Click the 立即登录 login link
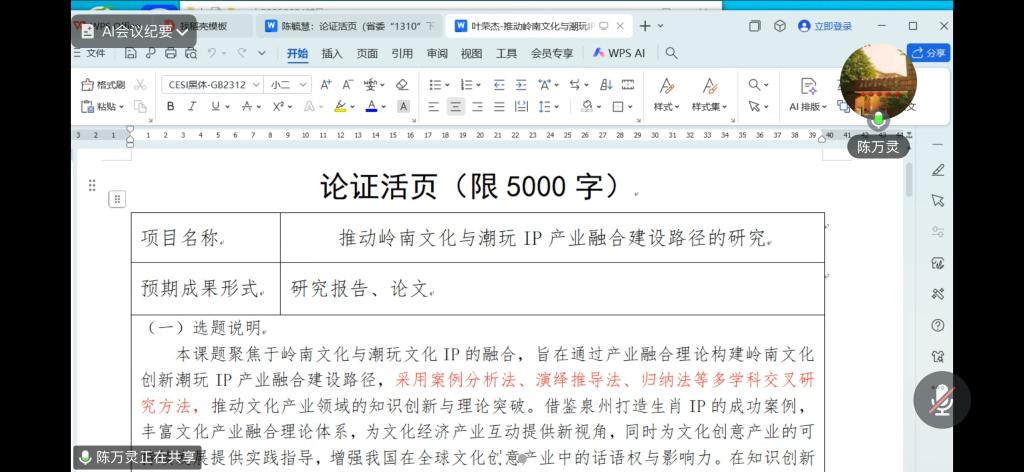 825,26
